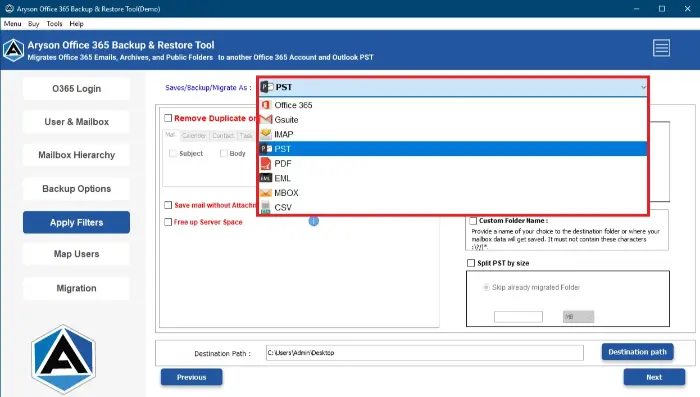Open the Buy menu
The width and height of the screenshot is (700, 397).
click(33, 24)
